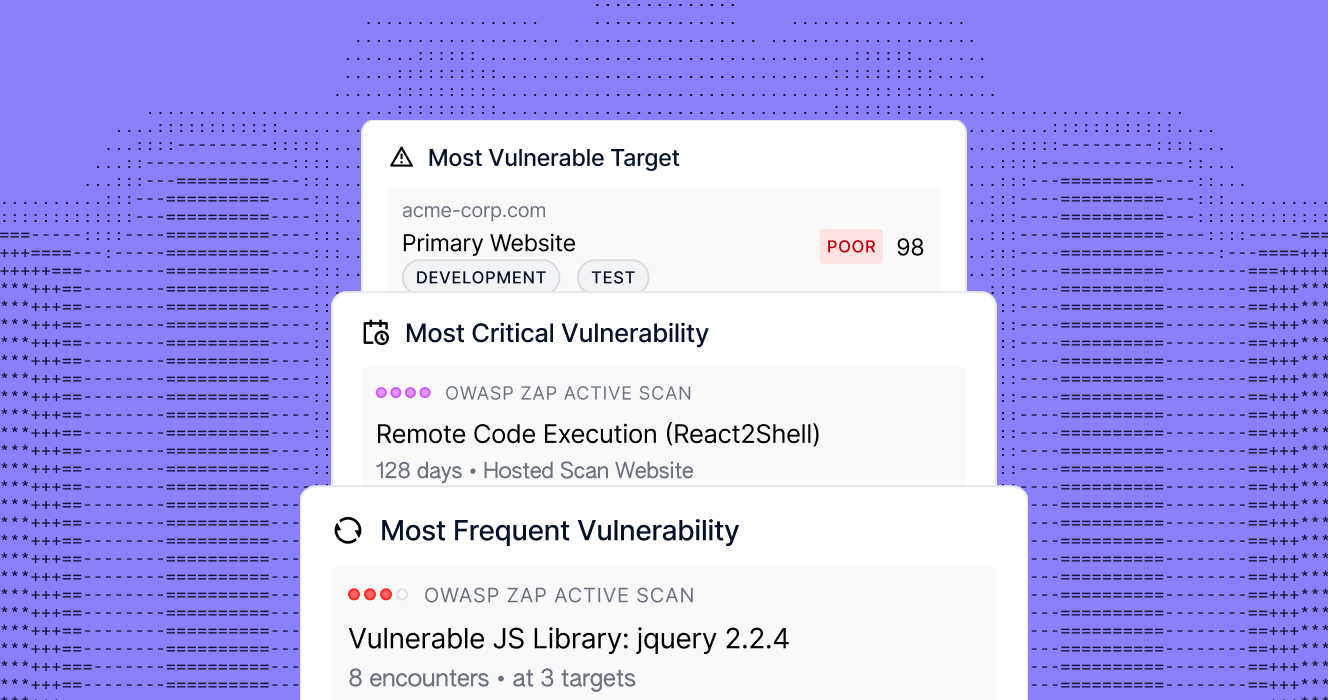Screen dimensions: 1328x700
Task: Click the 8 encounters at 3 targets text
Action: click(492, 678)
